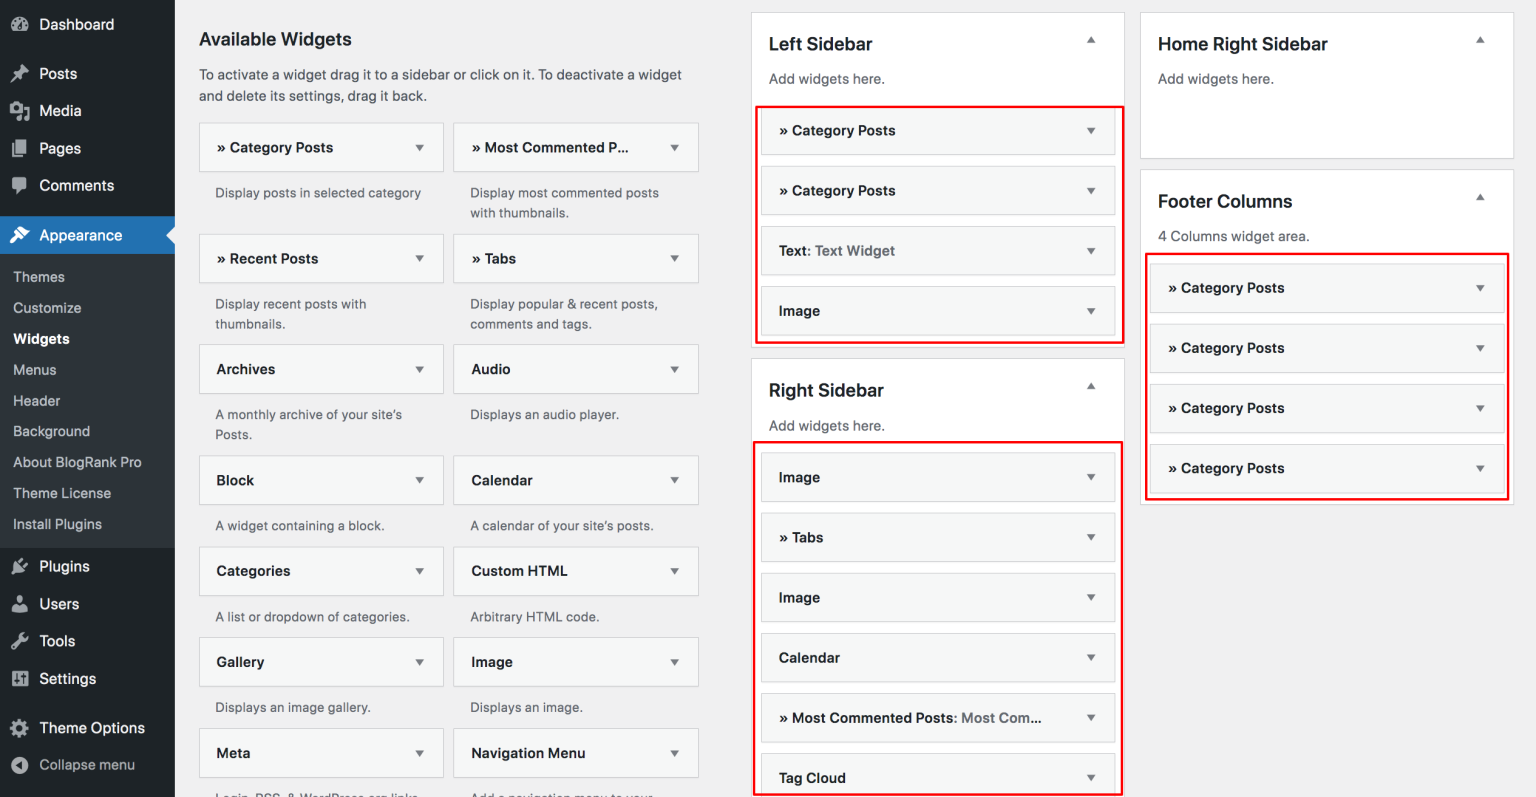Viewport: 1536px width, 797px height.
Task: Collapse the Footer Columns panel arrow
Action: coord(1480,197)
